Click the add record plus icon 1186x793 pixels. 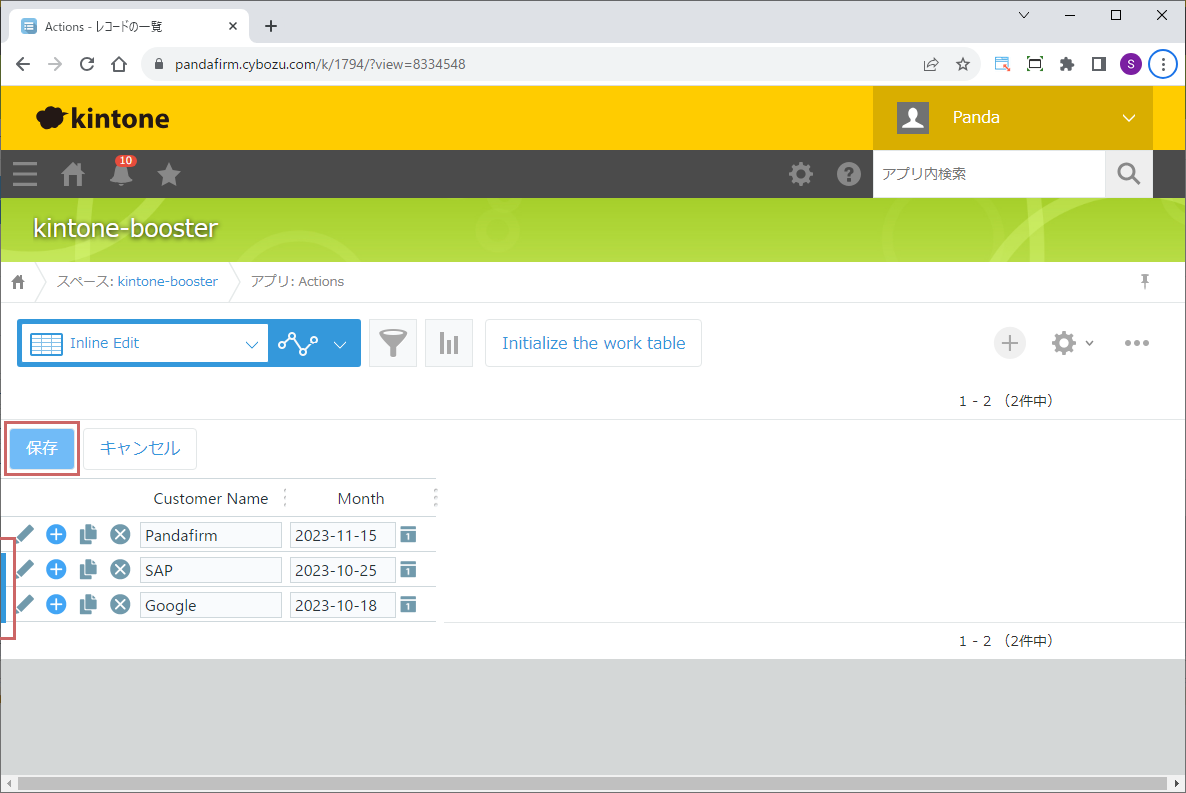pyautogui.click(x=1010, y=343)
